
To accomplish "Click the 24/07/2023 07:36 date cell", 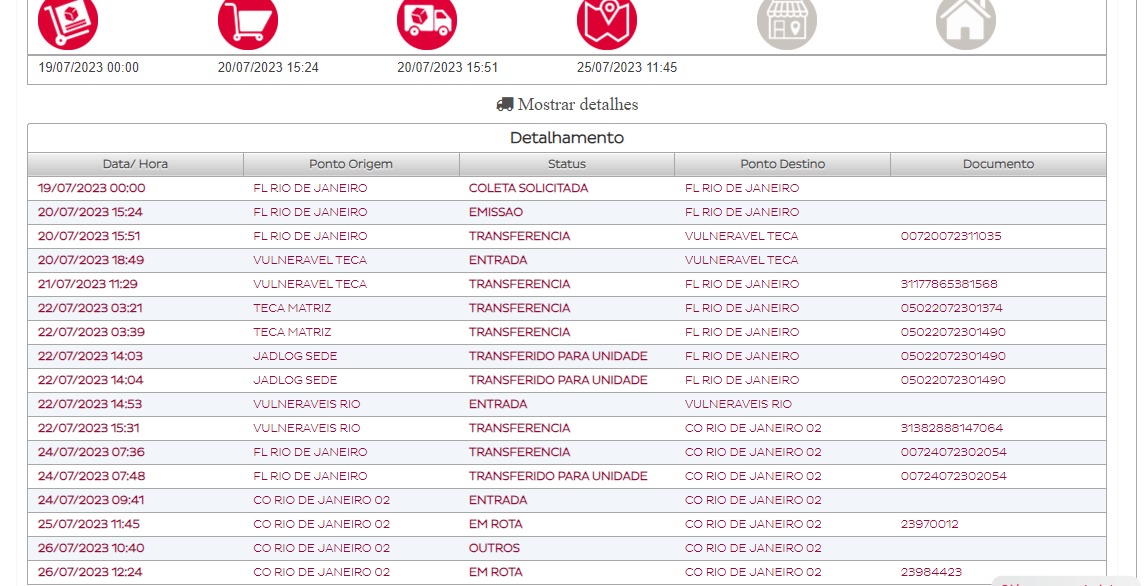I will (91, 453).
